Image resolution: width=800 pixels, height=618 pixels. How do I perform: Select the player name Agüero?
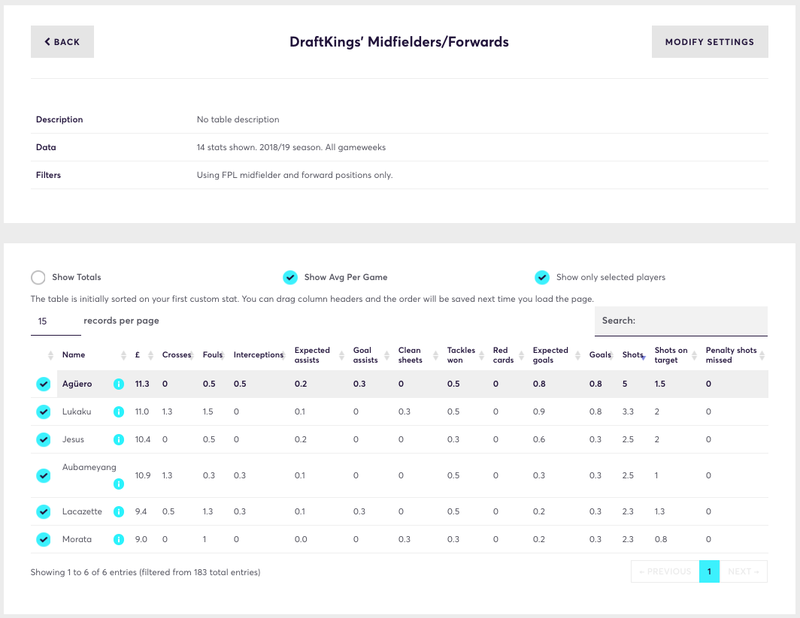tap(77, 384)
